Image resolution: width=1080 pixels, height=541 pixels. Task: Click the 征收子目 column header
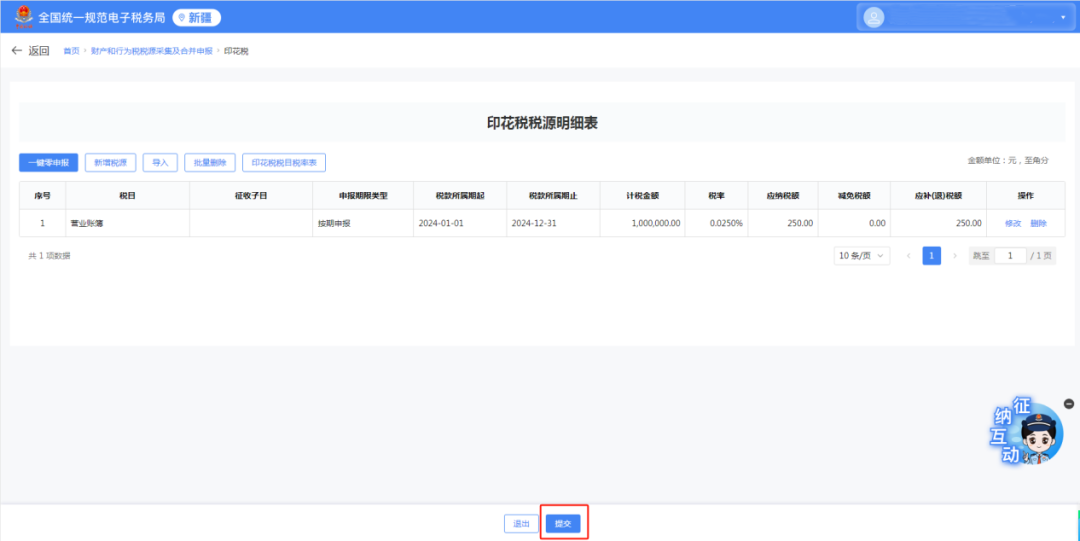(x=251, y=196)
